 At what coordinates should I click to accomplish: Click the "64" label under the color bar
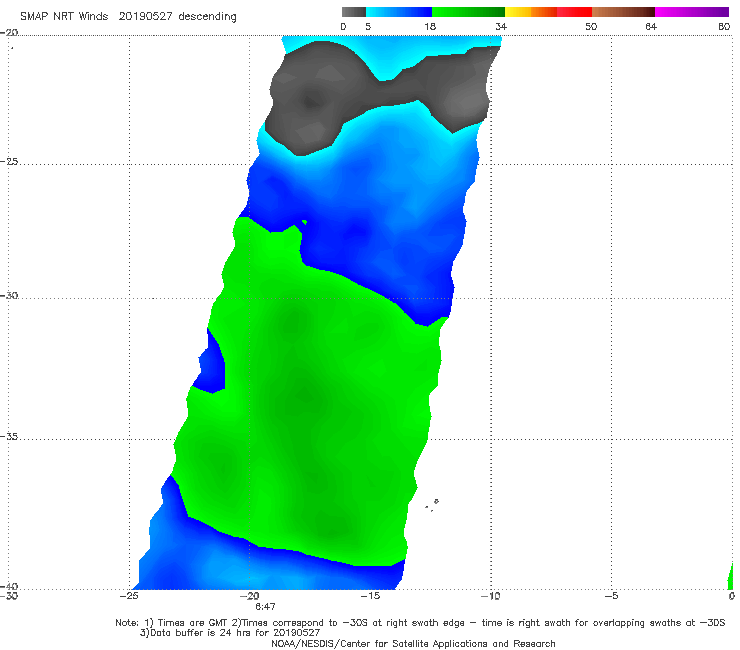(x=651, y=26)
